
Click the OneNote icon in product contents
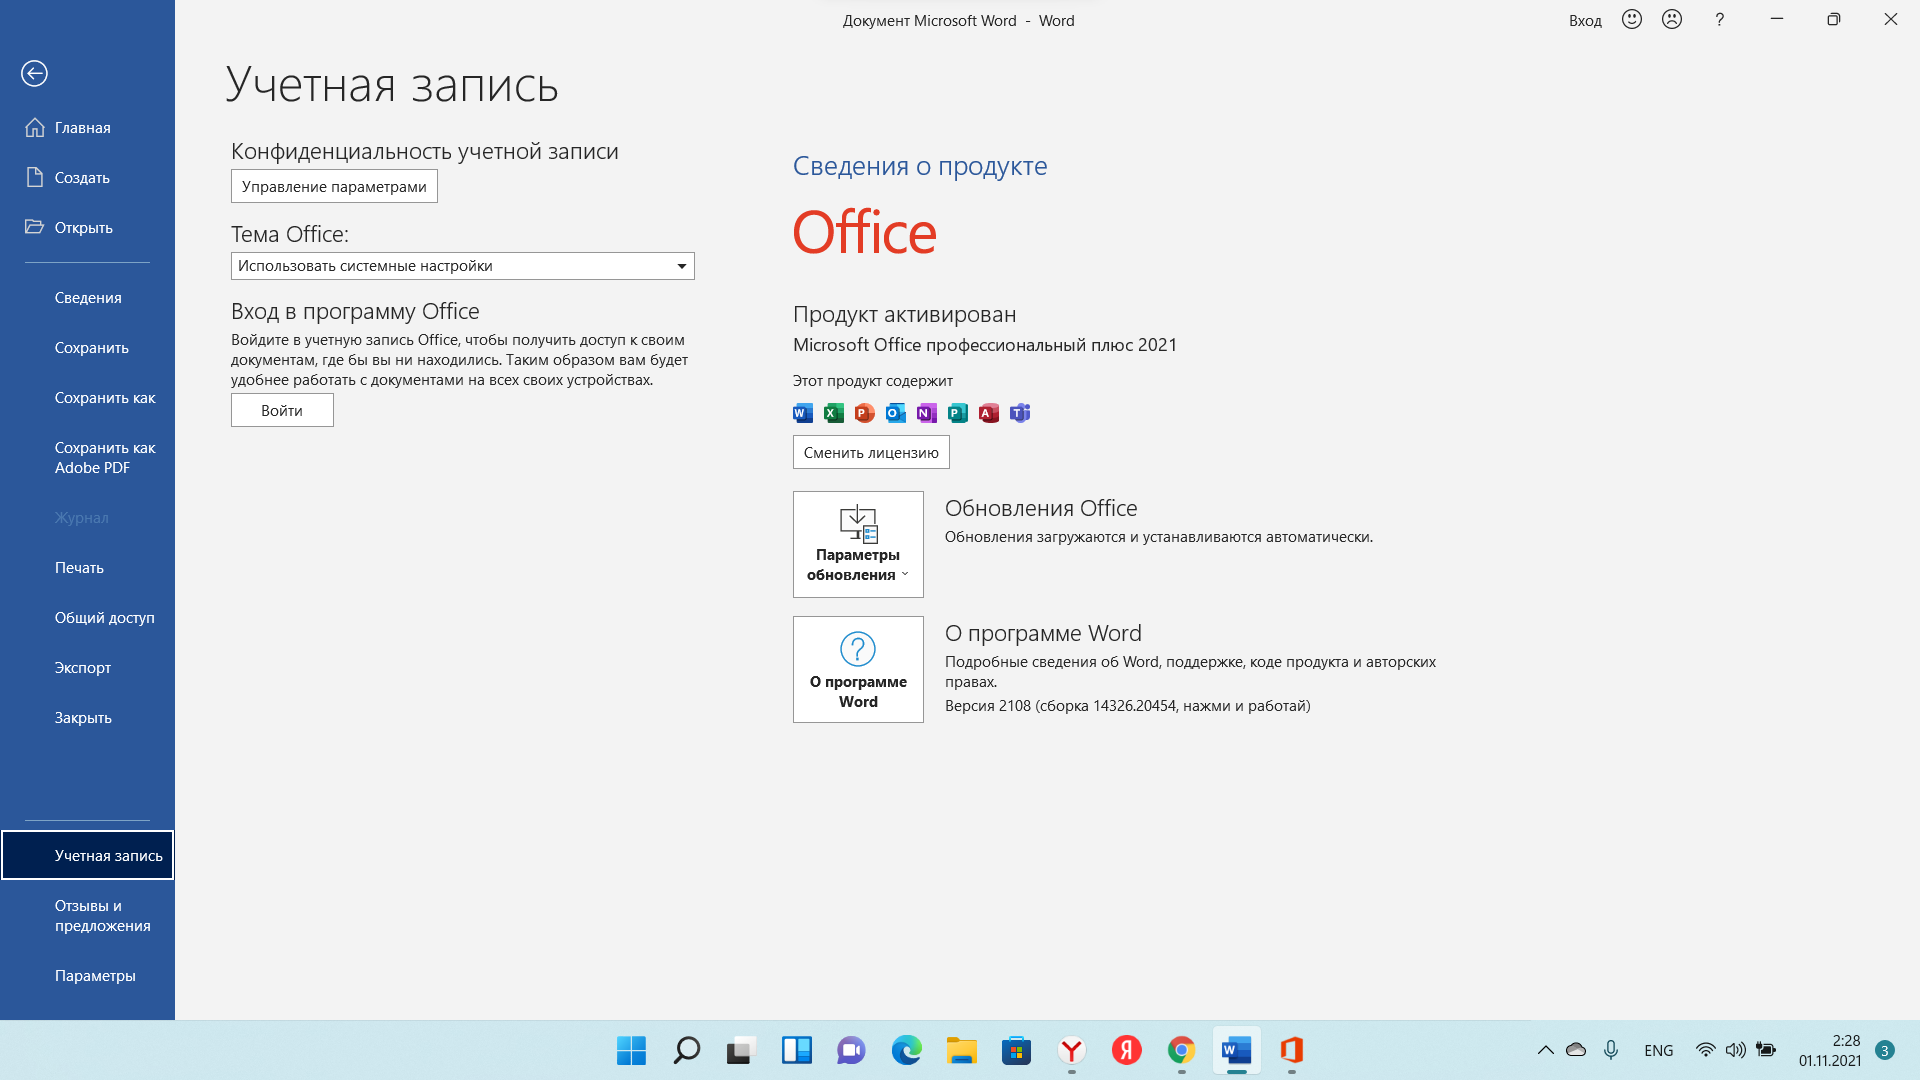pos(926,413)
